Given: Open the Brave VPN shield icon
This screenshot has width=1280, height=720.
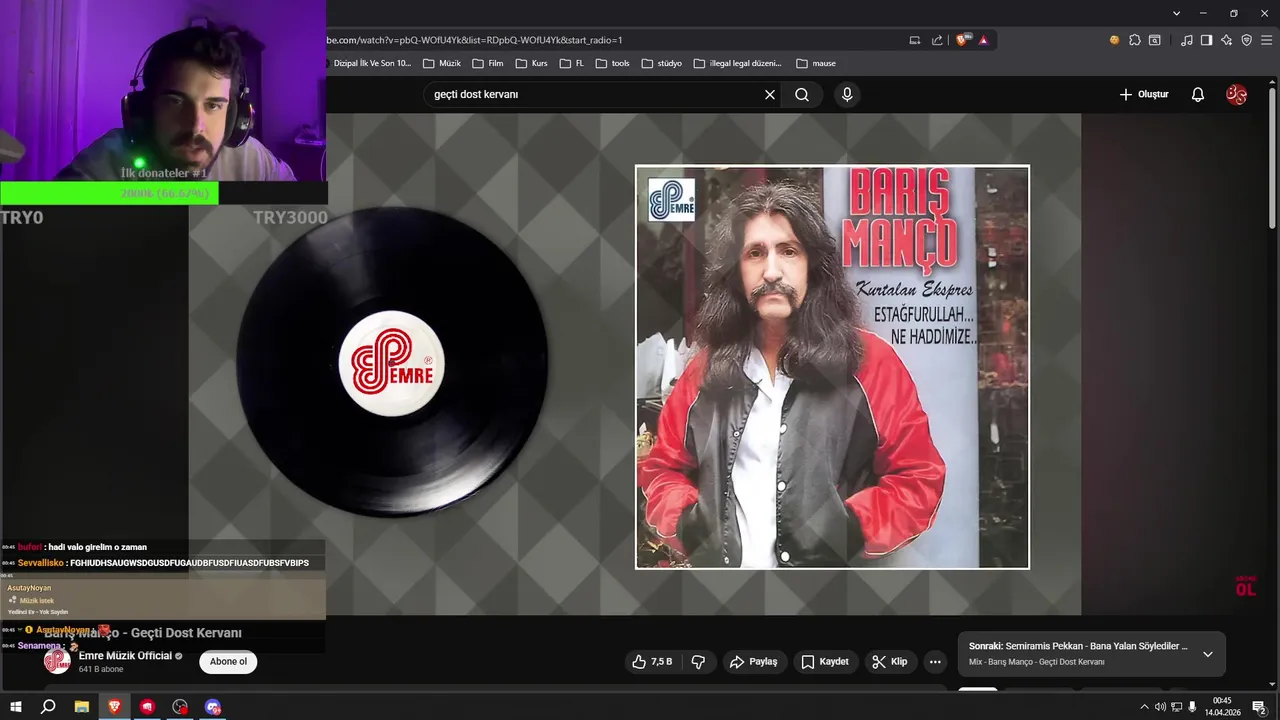Looking at the screenshot, I should pos(1246,40).
